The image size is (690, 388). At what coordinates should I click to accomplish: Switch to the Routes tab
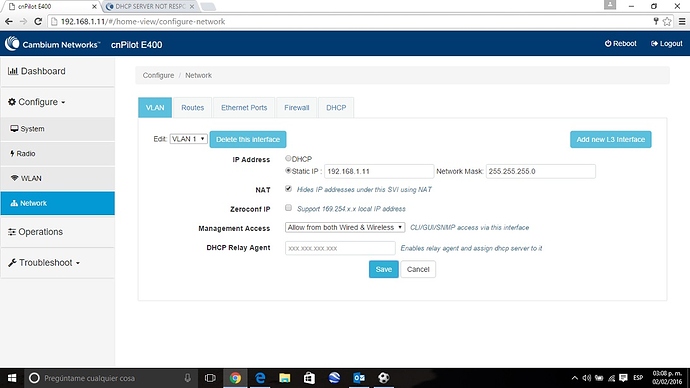coord(193,108)
